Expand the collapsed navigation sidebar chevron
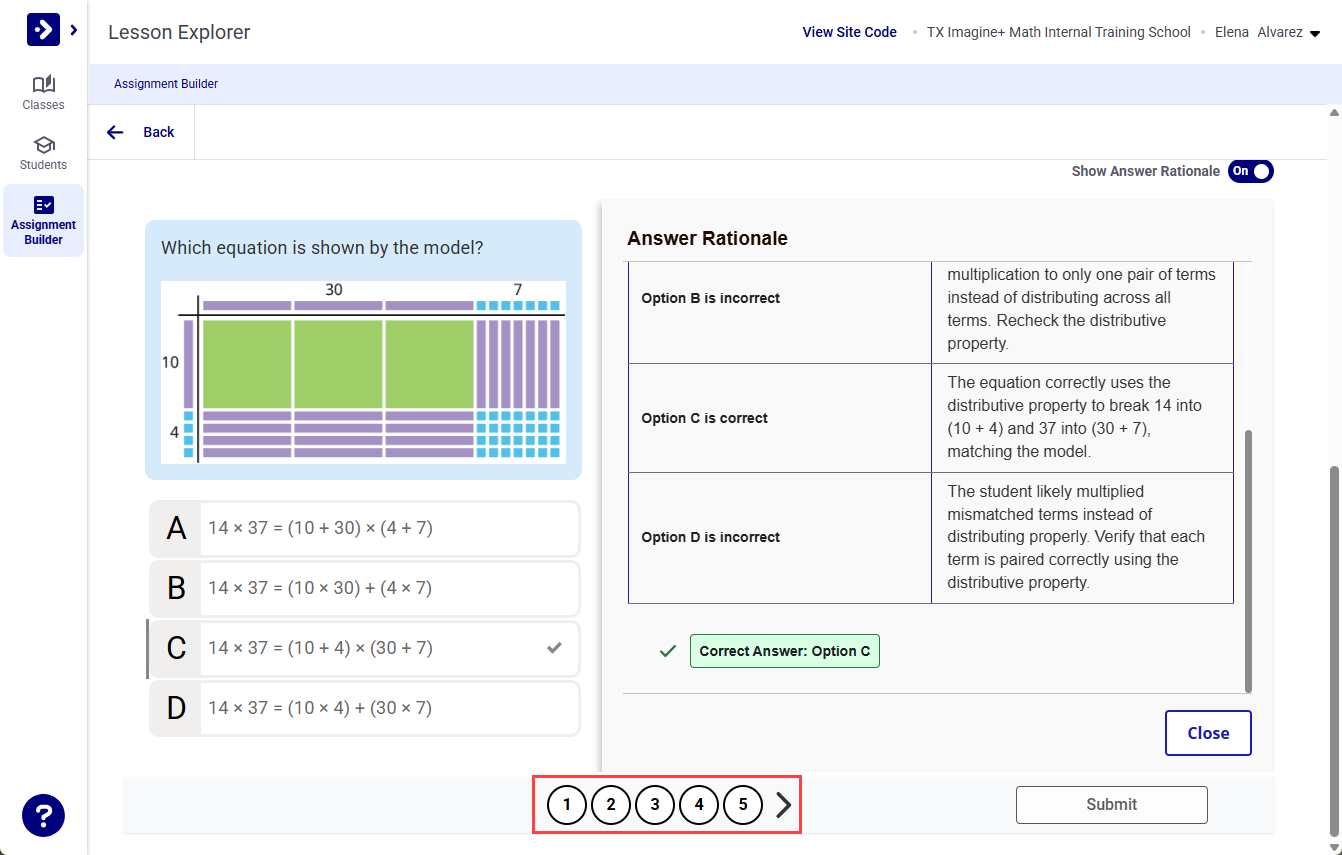The width and height of the screenshot is (1342, 855). (x=71, y=29)
